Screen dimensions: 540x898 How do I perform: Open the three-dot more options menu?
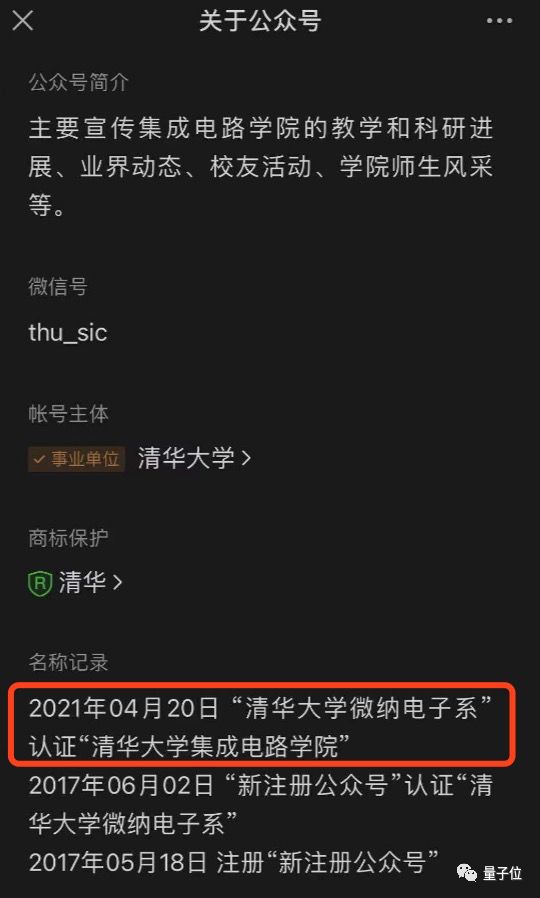tap(499, 21)
